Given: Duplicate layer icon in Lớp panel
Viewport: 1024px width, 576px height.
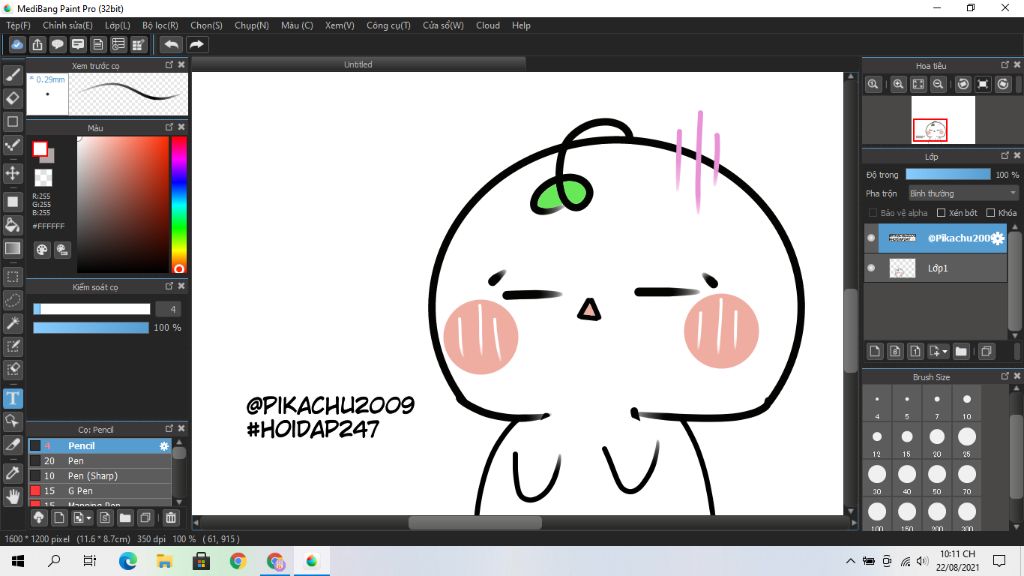Looking at the screenshot, I should click(x=986, y=351).
